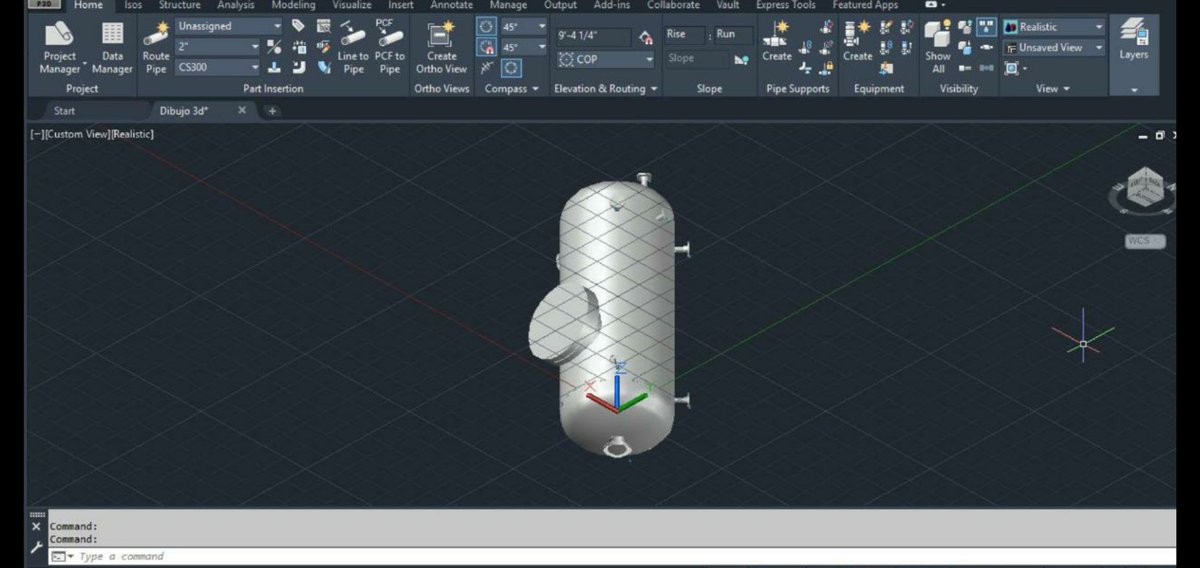The height and width of the screenshot is (568, 1200).
Task: Create an Ortho View
Action: coord(441,47)
